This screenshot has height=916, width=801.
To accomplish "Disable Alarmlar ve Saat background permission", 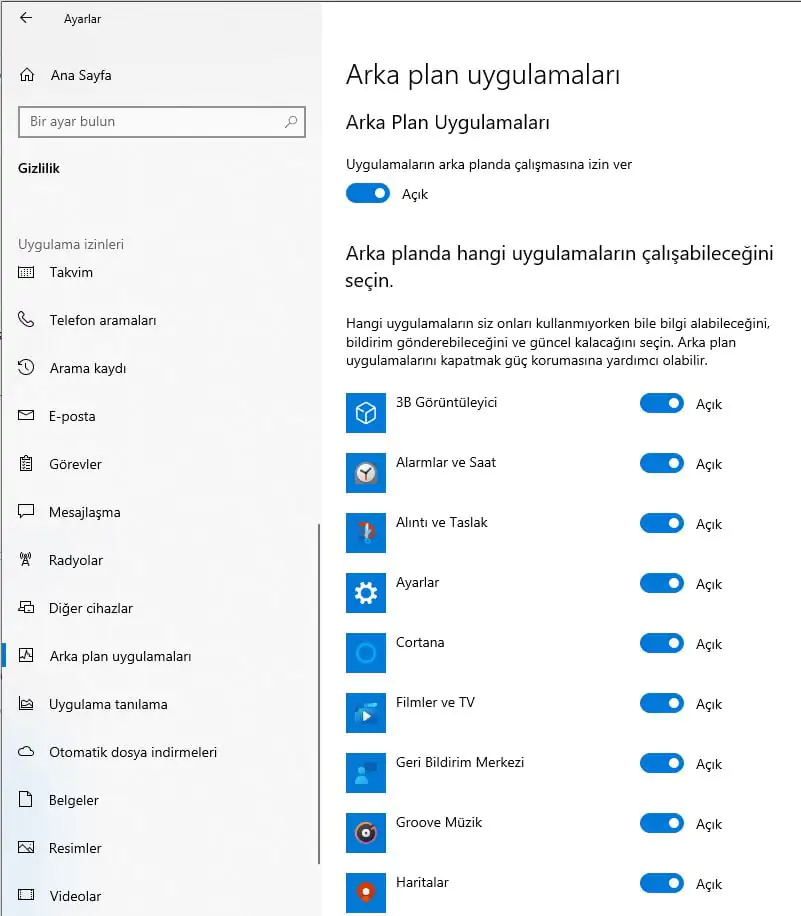I will [x=662, y=464].
